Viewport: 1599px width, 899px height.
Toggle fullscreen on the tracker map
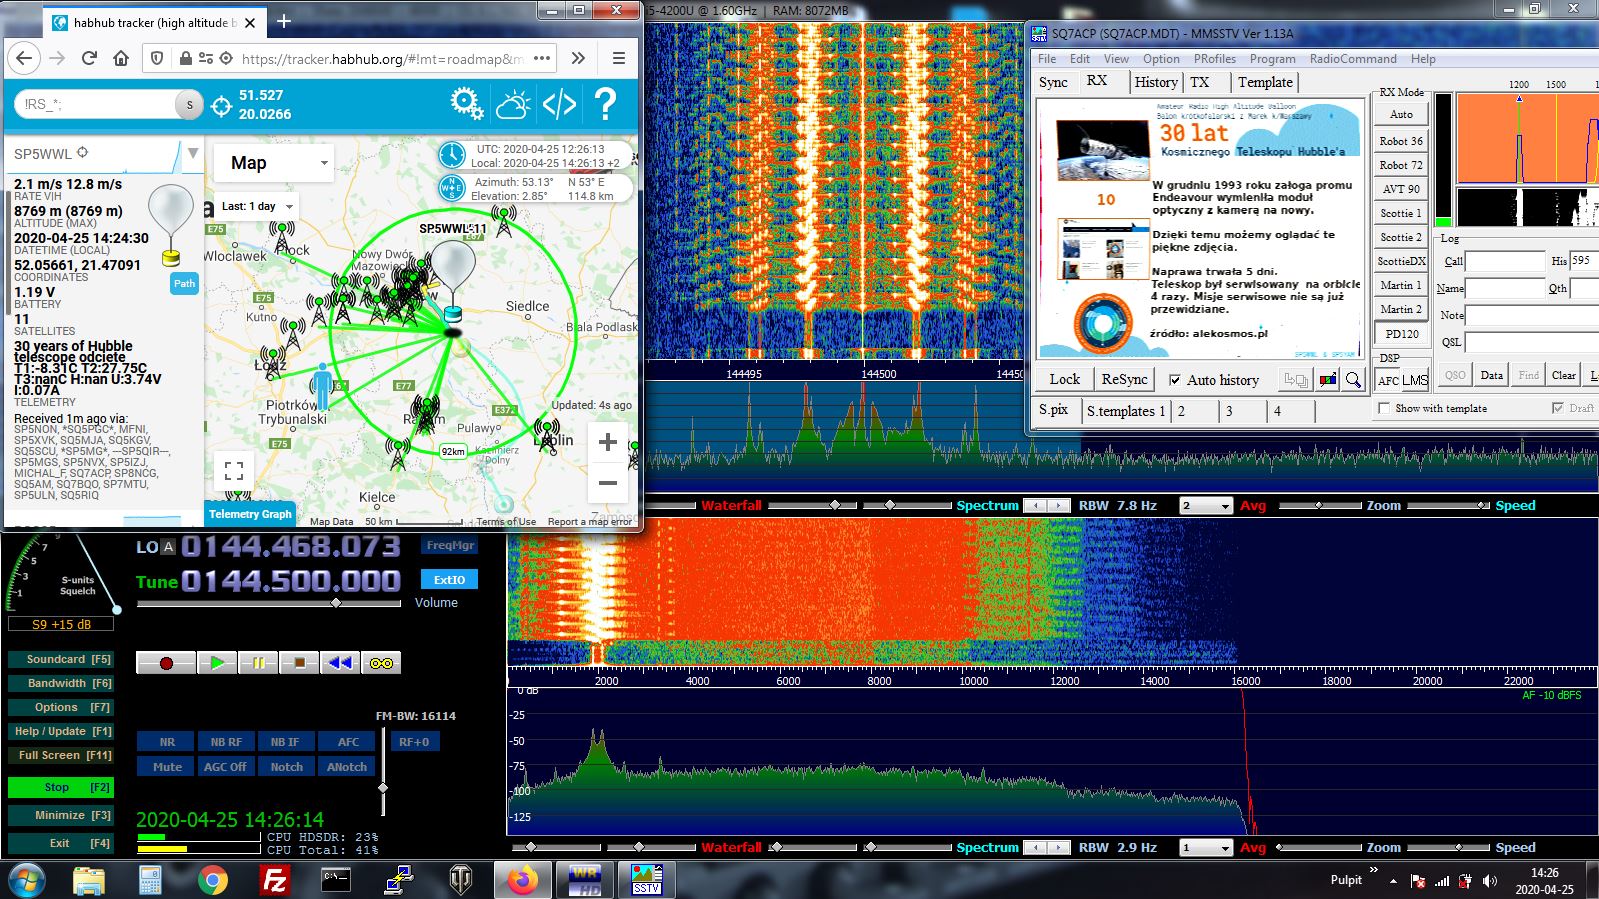click(234, 470)
